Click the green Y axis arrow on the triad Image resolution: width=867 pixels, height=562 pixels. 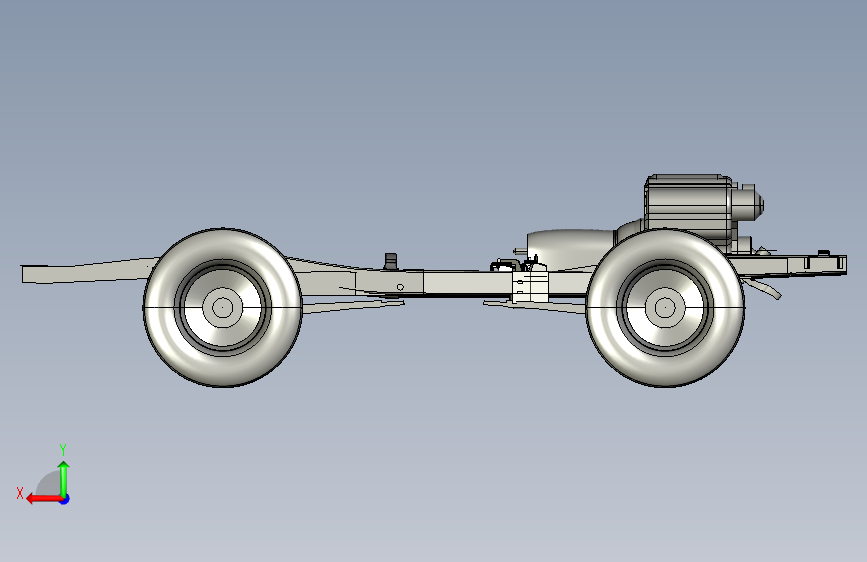coord(64,479)
